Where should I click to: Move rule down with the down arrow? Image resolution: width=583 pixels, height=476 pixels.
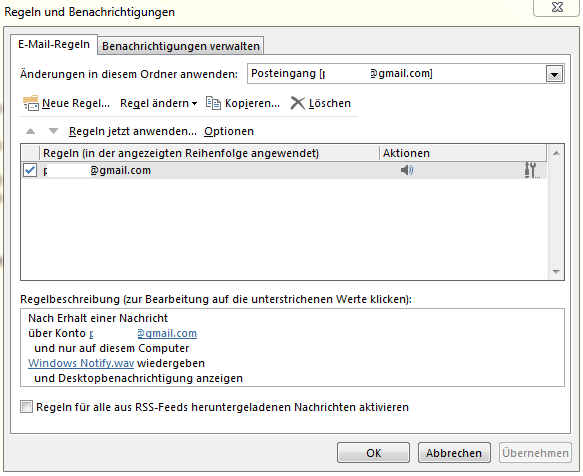click(54, 131)
